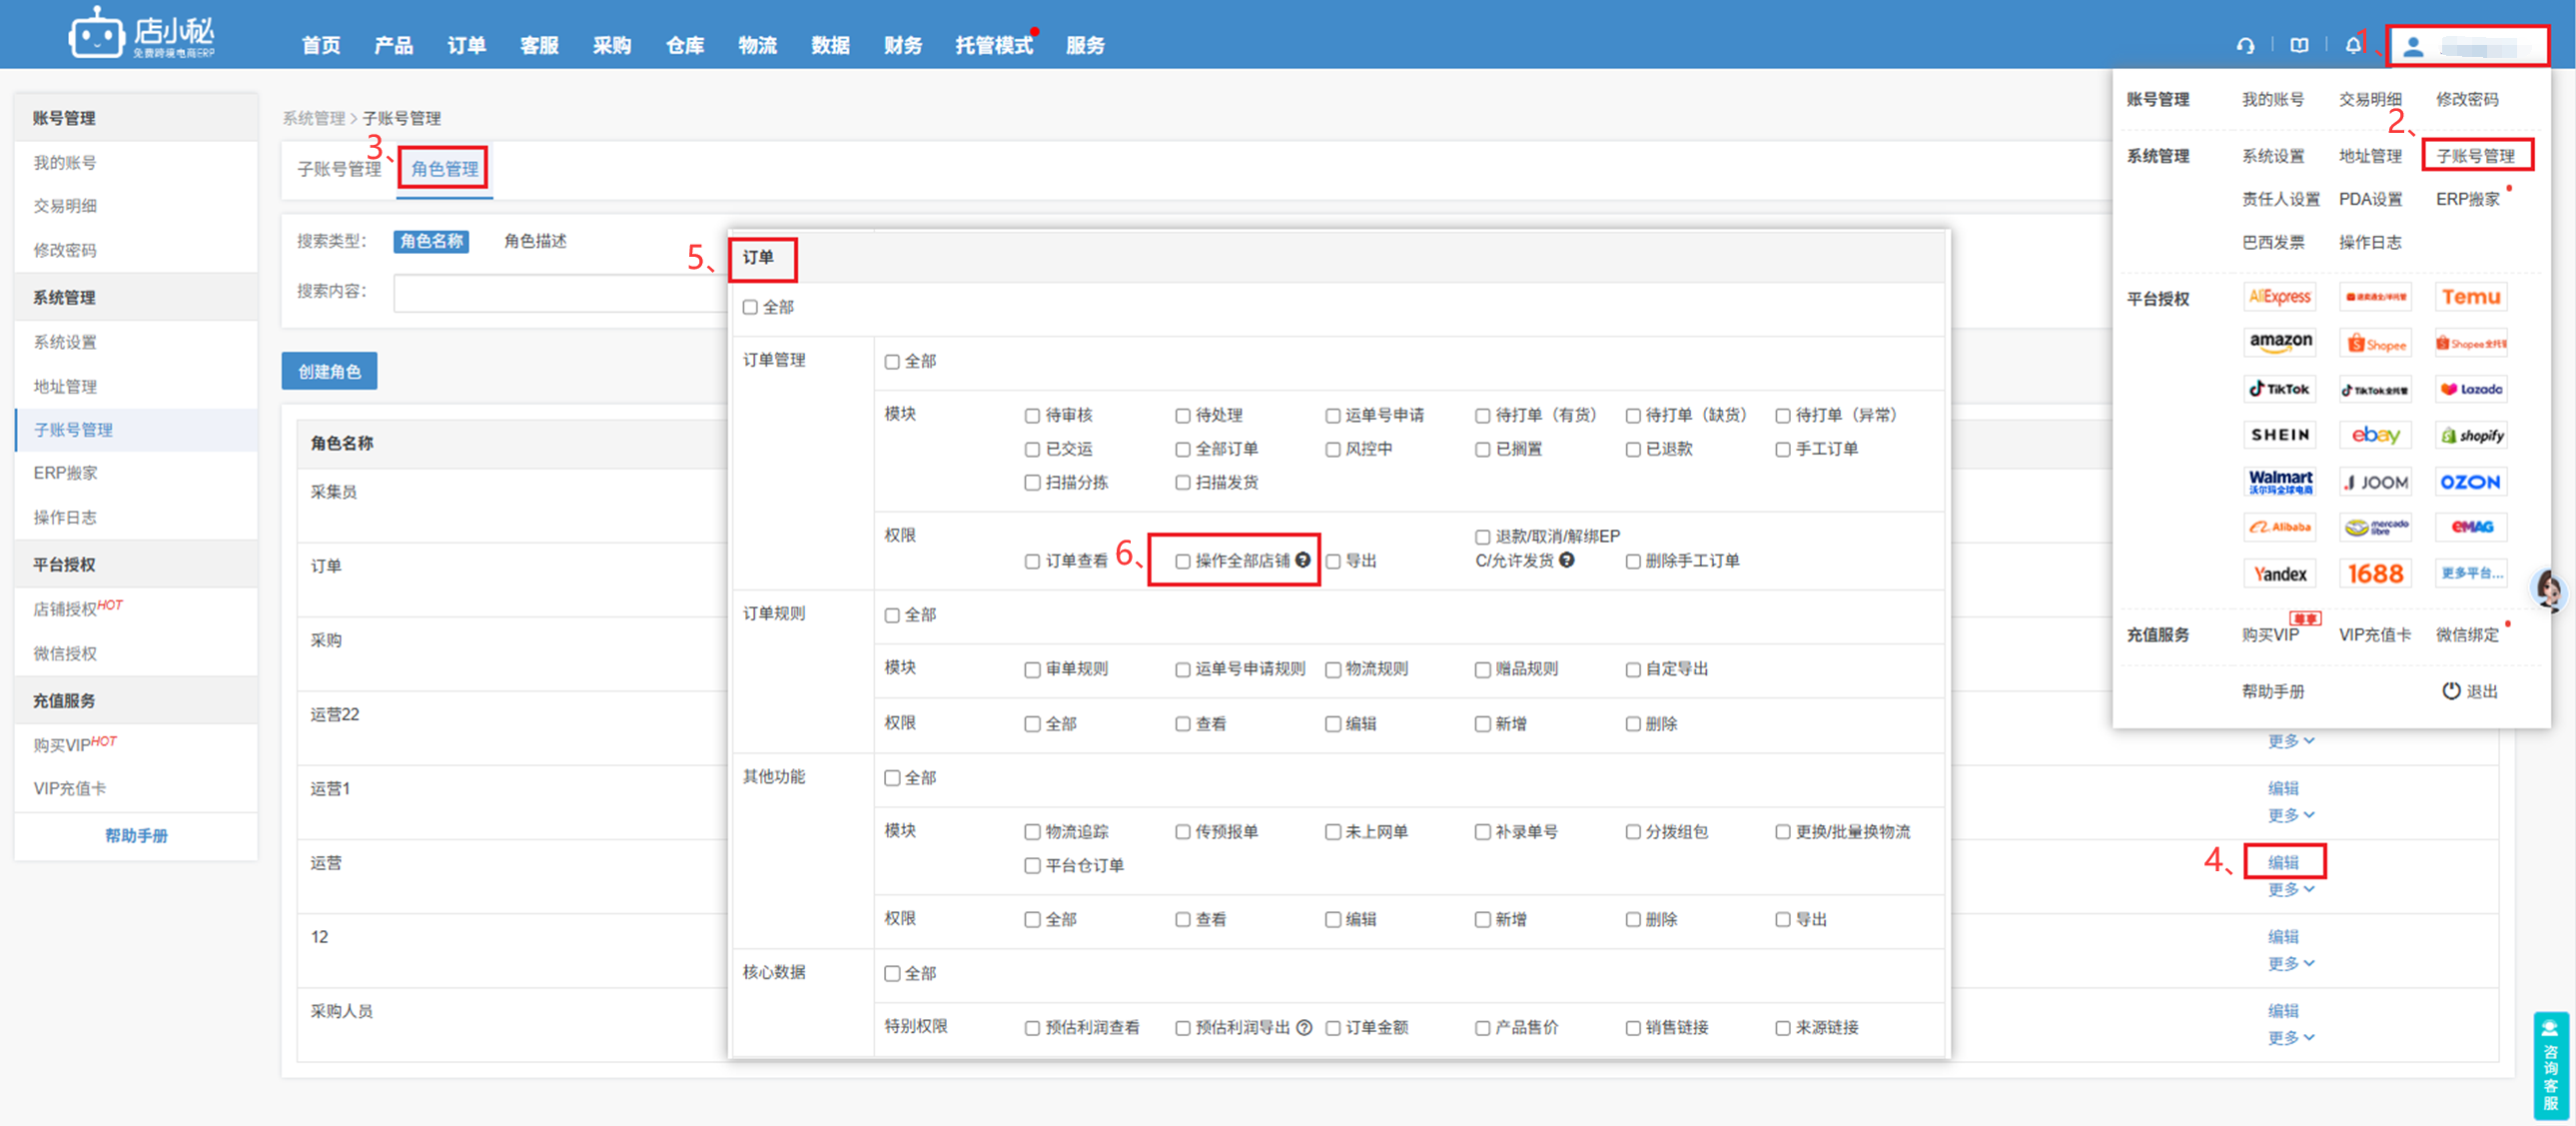Expand 更多 dropdown under 运营 row

click(x=2290, y=889)
